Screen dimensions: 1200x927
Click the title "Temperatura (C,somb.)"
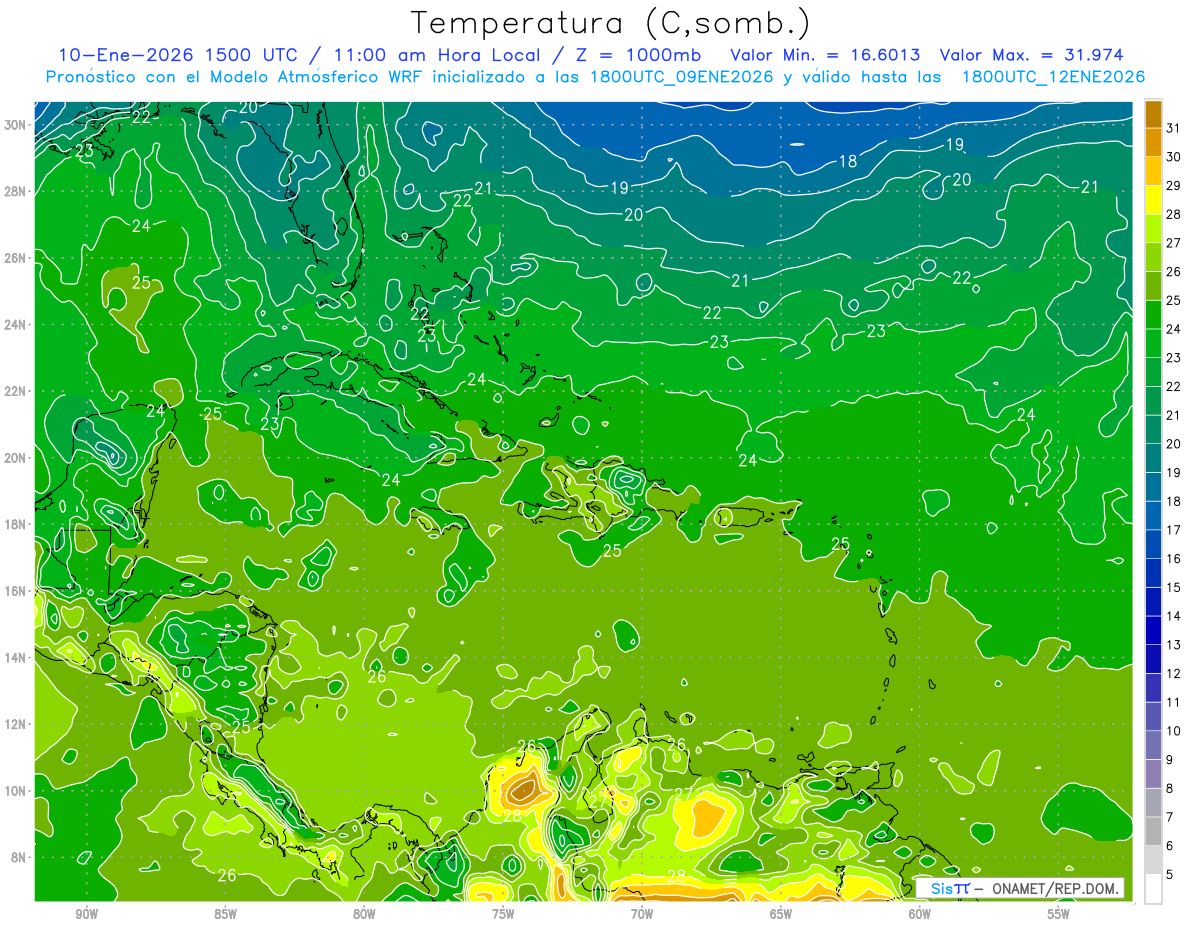[611, 22]
